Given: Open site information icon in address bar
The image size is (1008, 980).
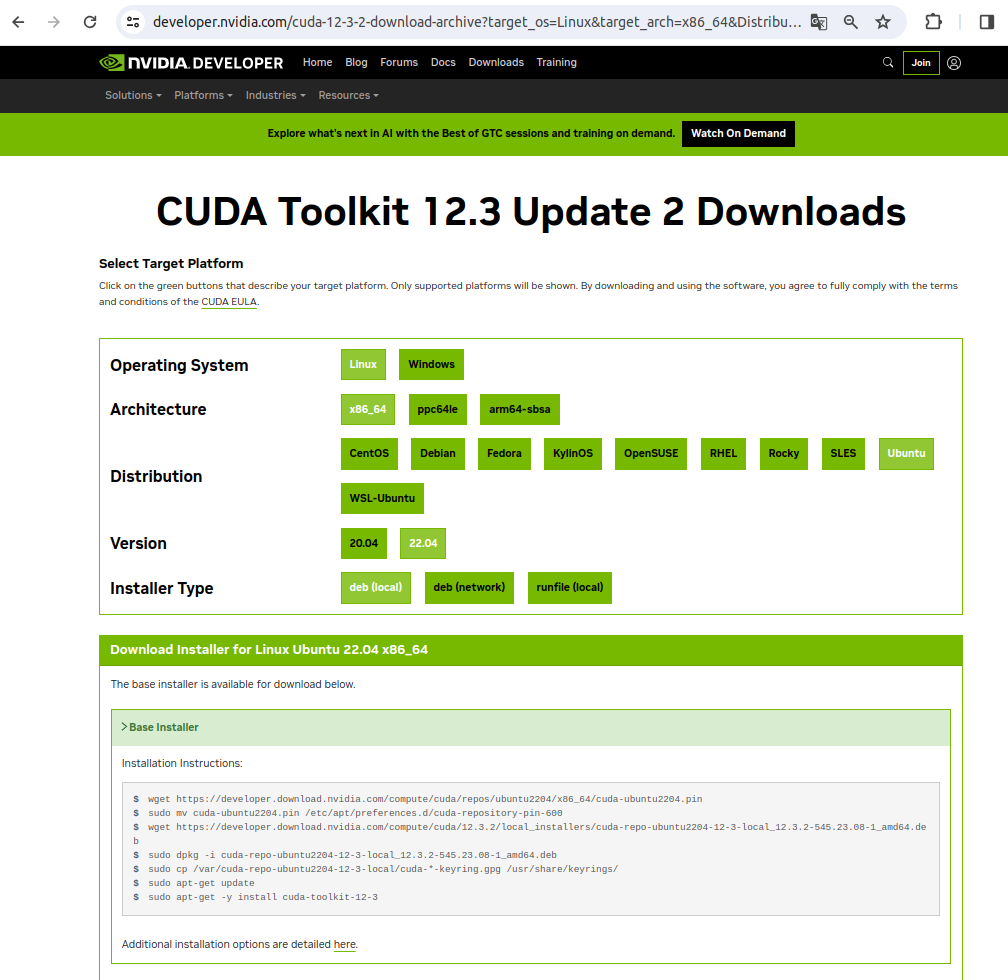Looking at the screenshot, I should [x=133, y=22].
